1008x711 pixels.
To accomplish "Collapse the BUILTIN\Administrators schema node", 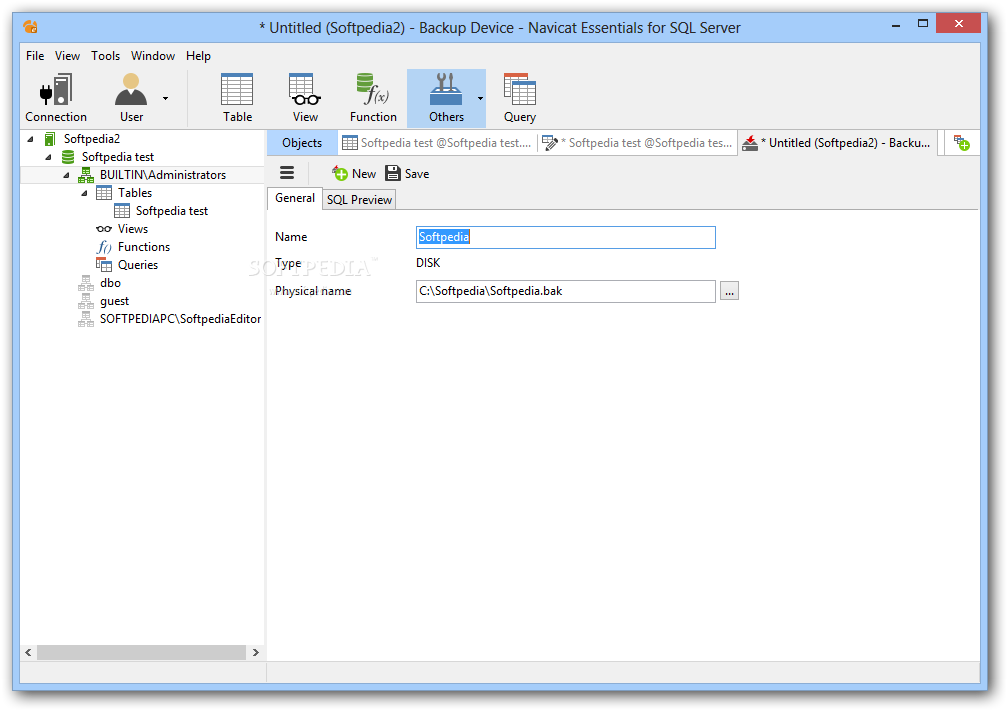I will (x=66, y=175).
